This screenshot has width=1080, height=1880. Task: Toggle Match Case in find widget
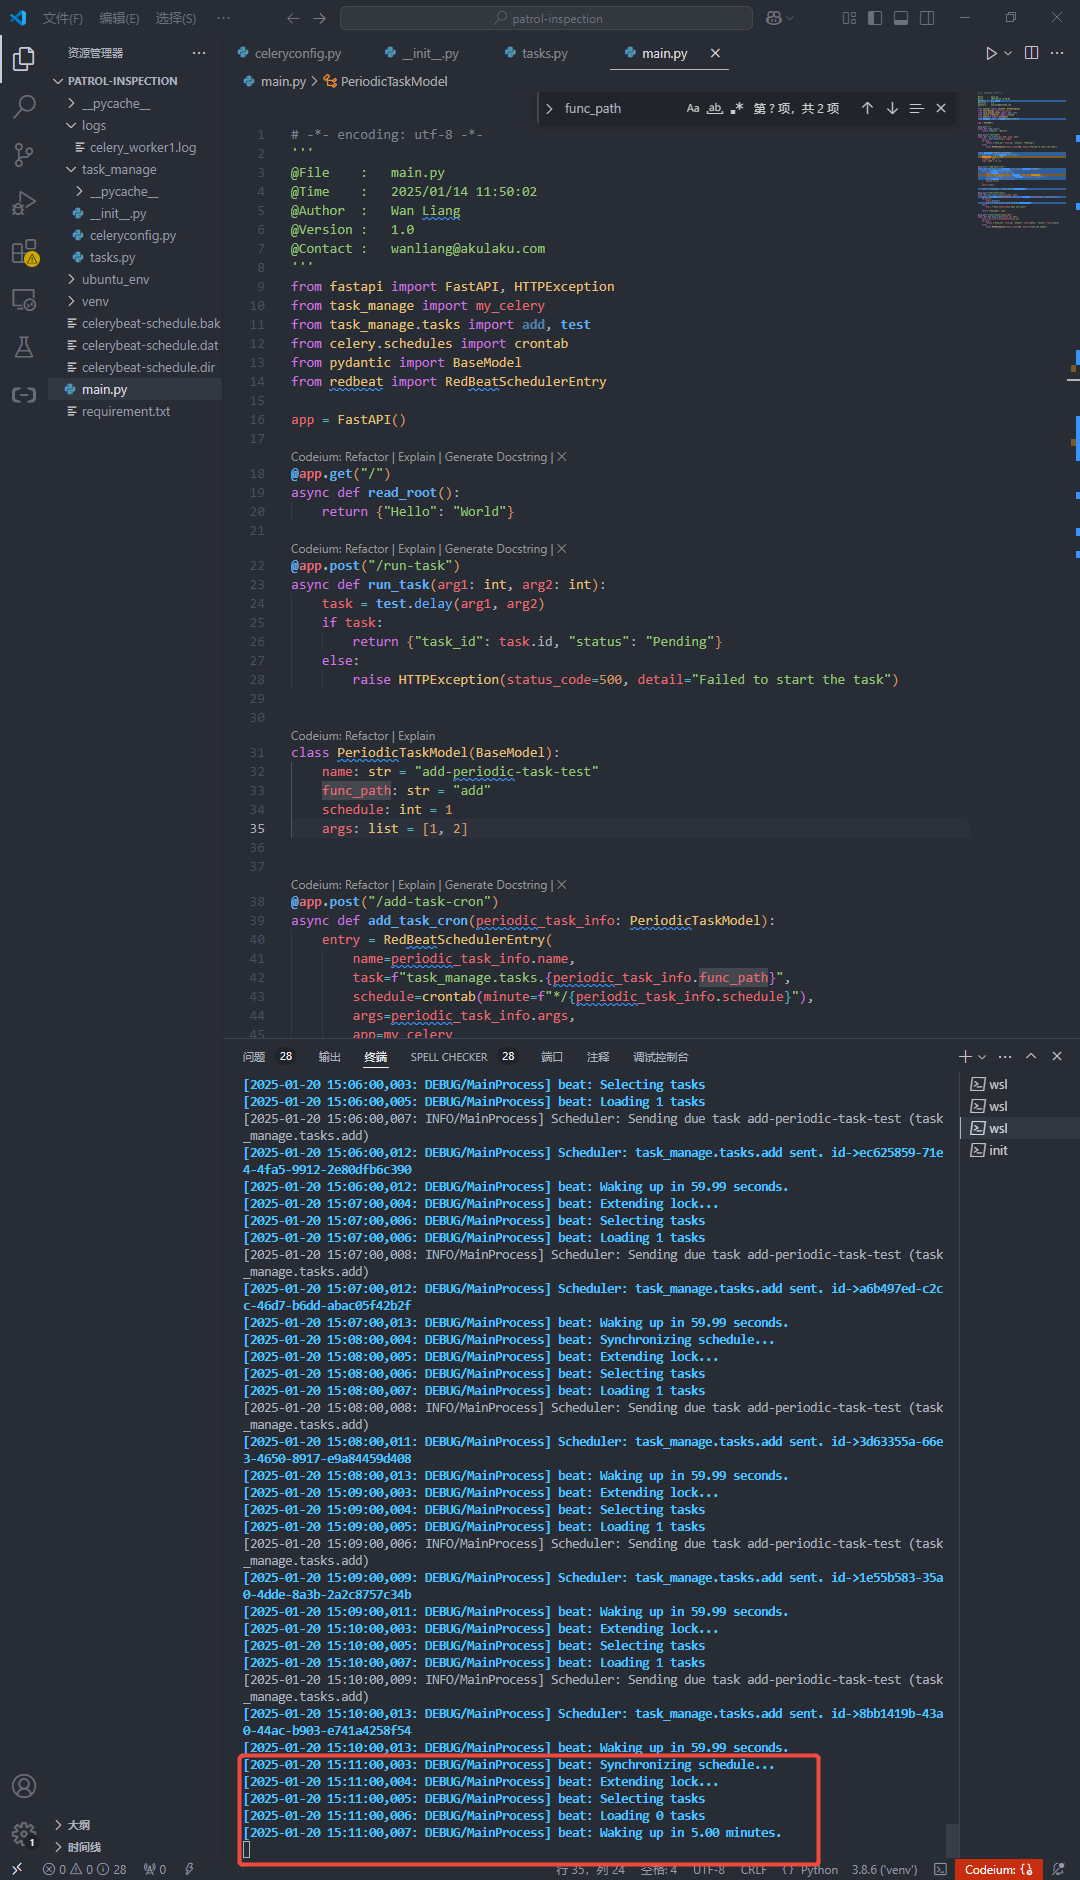coord(693,108)
